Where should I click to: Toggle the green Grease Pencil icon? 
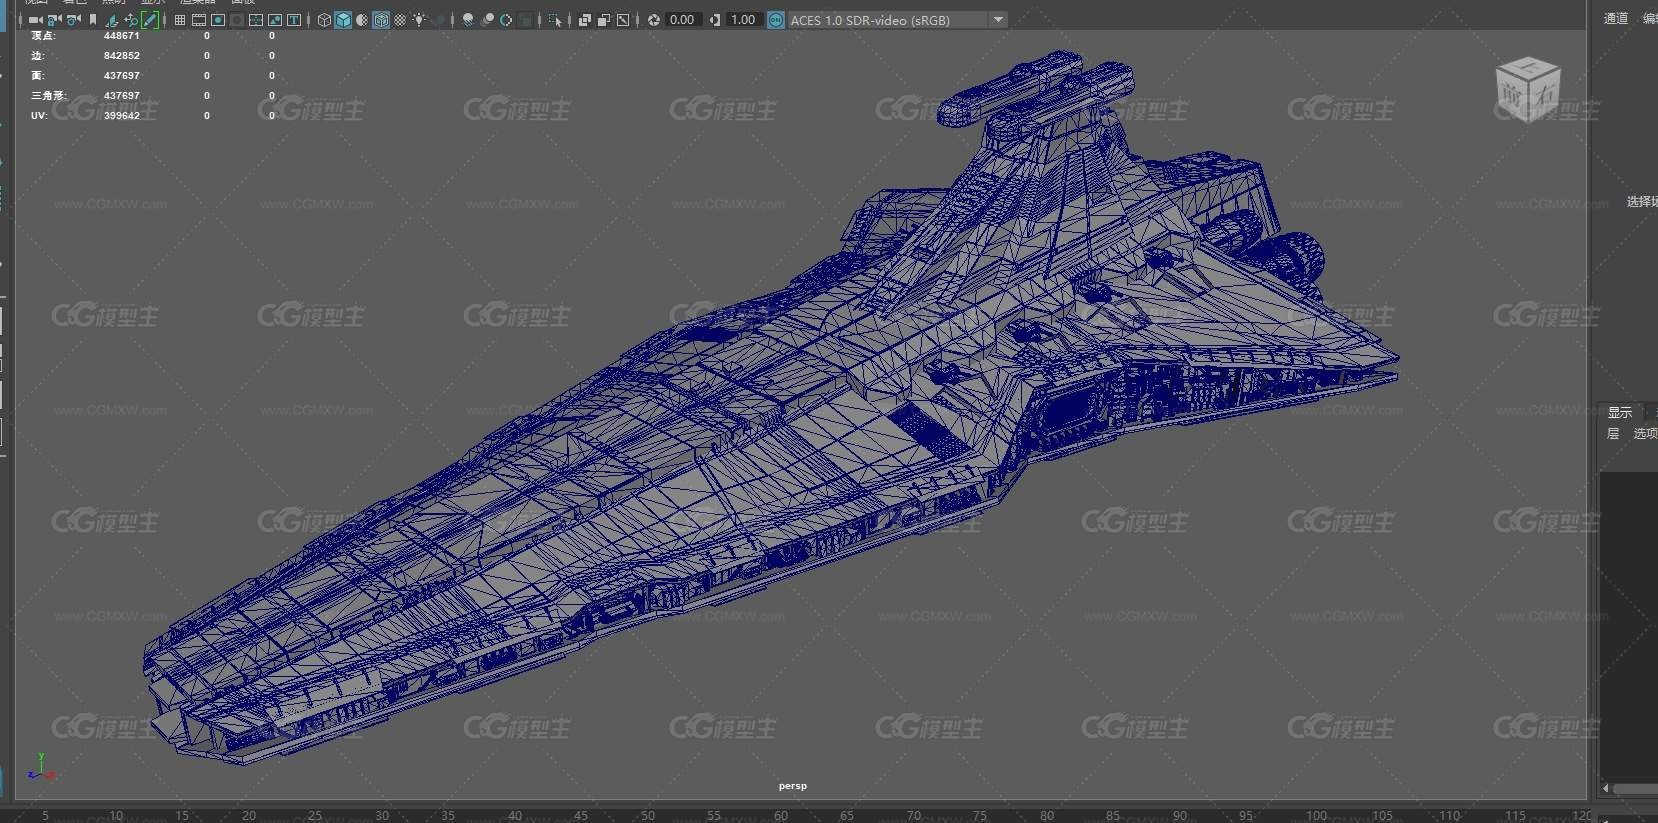150,20
